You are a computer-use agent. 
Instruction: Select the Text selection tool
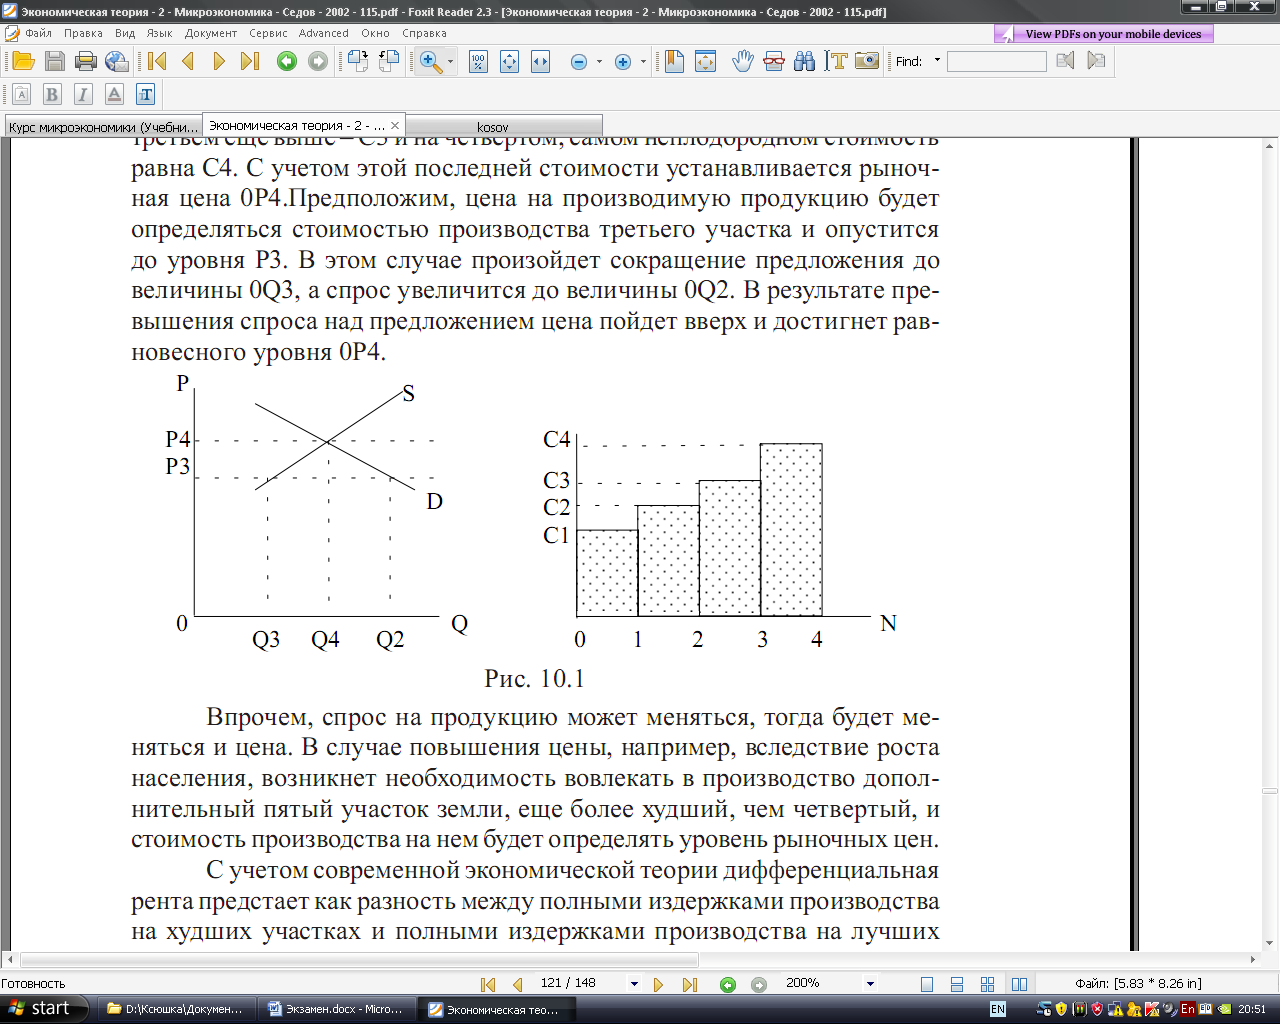[836, 61]
